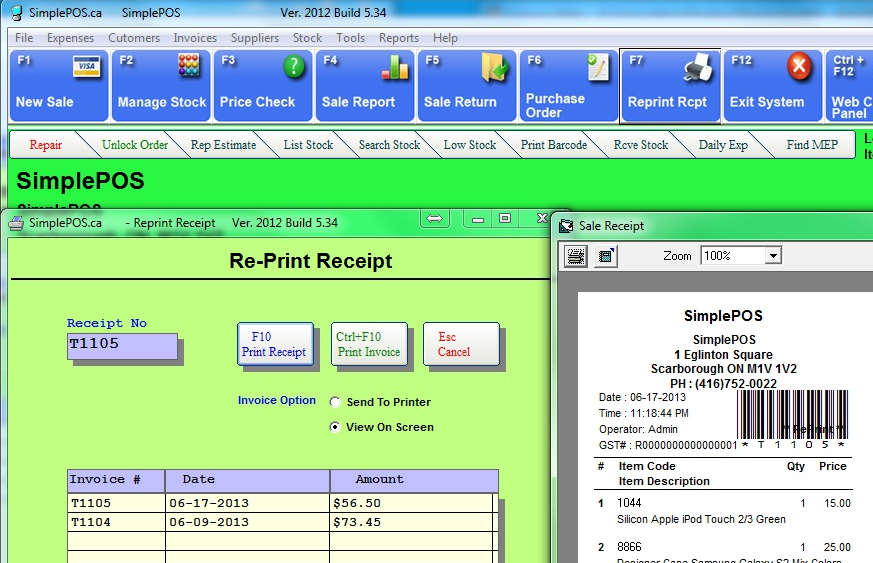This screenshot has width=873, height=563.
Task: Open the Tools menu
Action: 350,38
